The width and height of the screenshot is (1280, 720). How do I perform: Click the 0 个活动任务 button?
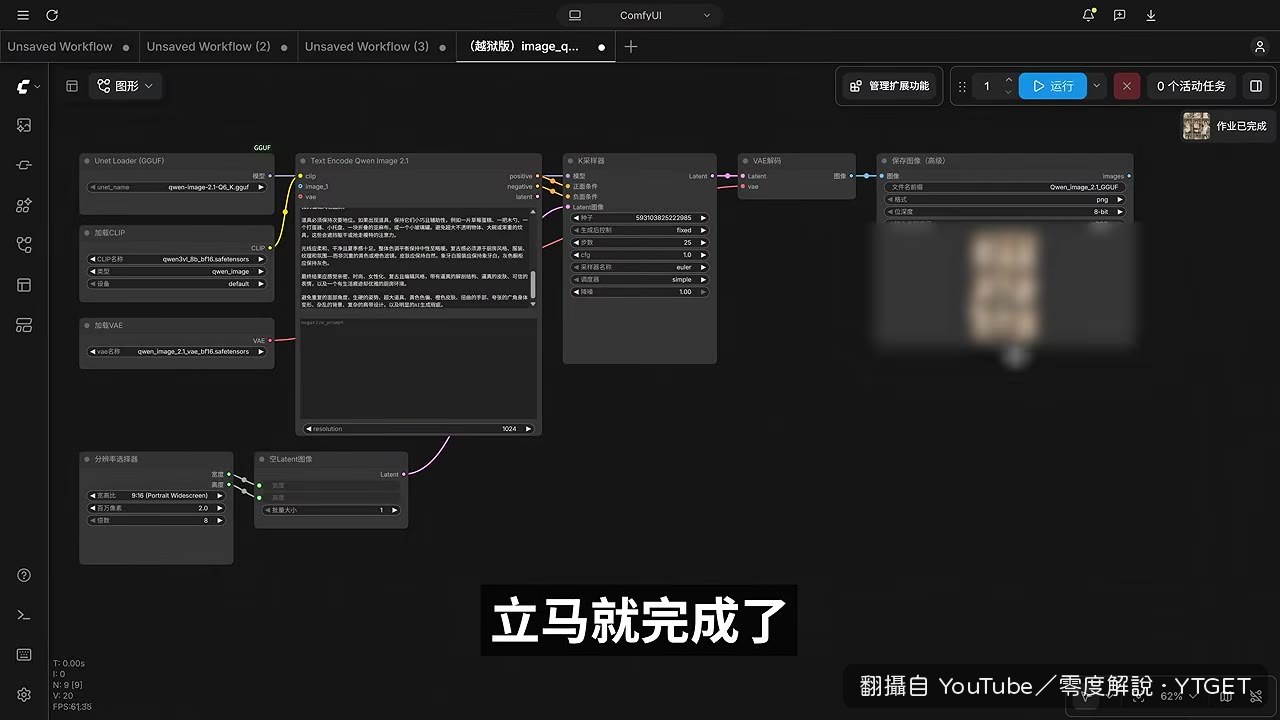click(x=1191, y=86)
